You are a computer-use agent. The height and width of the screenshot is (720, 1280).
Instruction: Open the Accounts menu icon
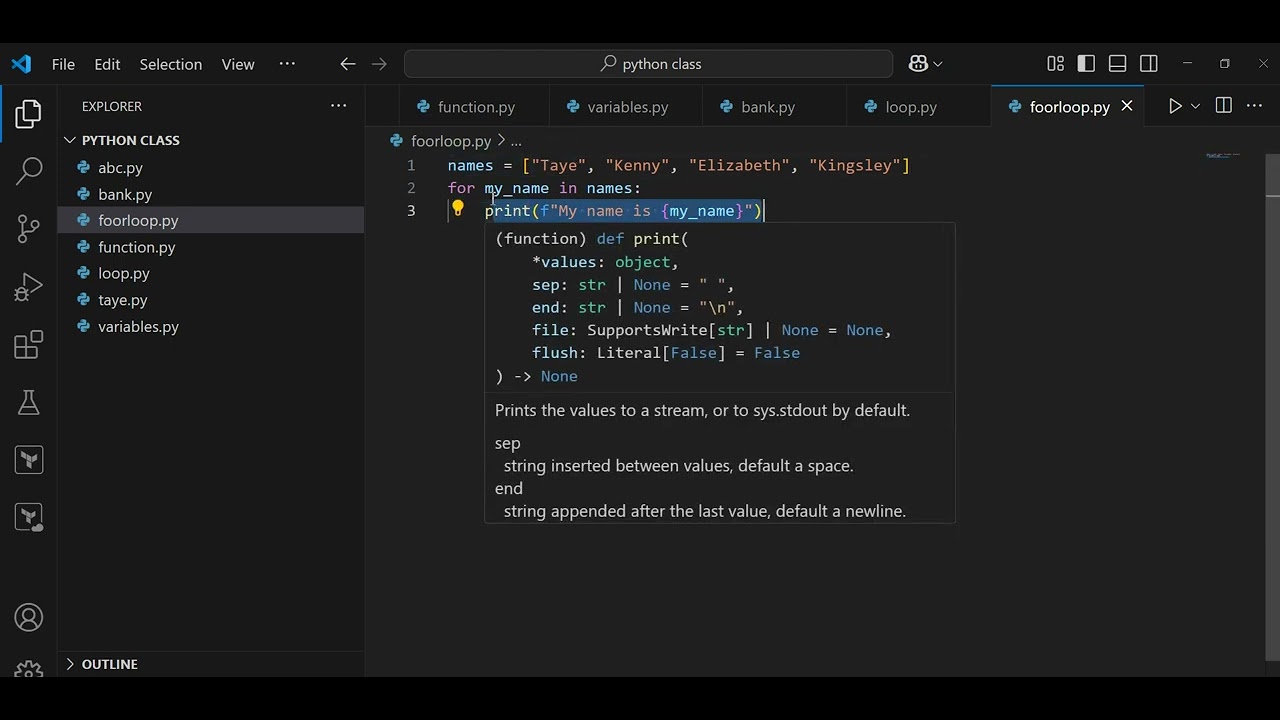[x=29, y=617]
